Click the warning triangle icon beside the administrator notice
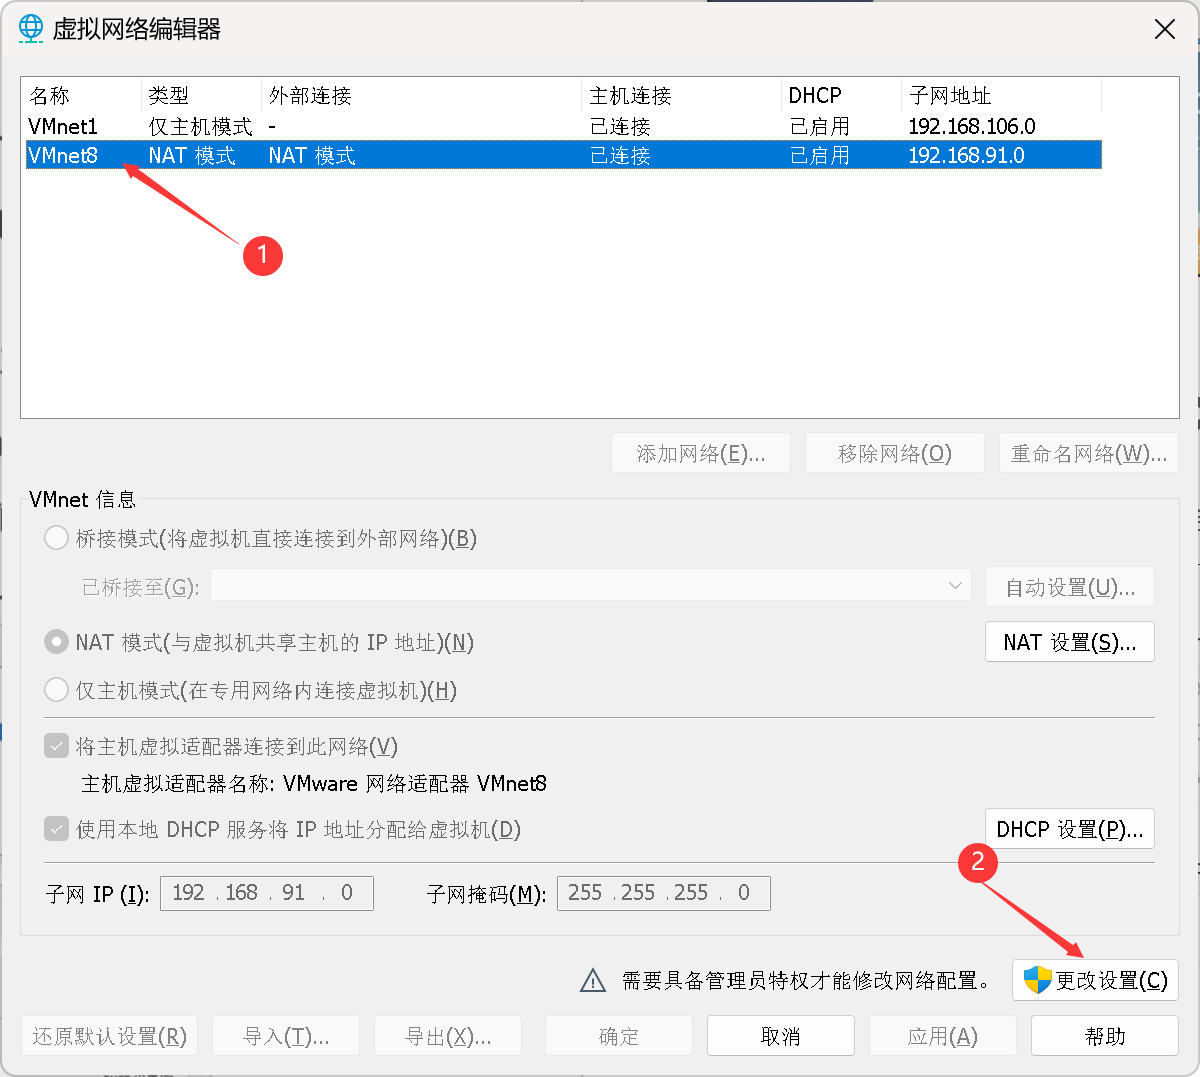This screenshot has width=1200, height=1077. point(593,981)
